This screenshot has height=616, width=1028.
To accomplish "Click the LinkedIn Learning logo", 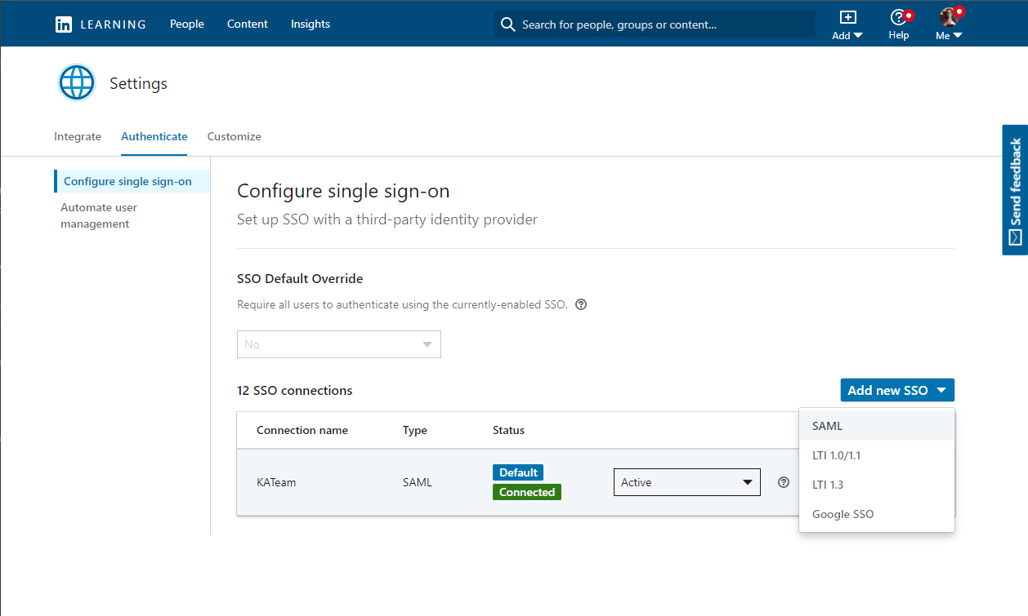I will point(99,24).
